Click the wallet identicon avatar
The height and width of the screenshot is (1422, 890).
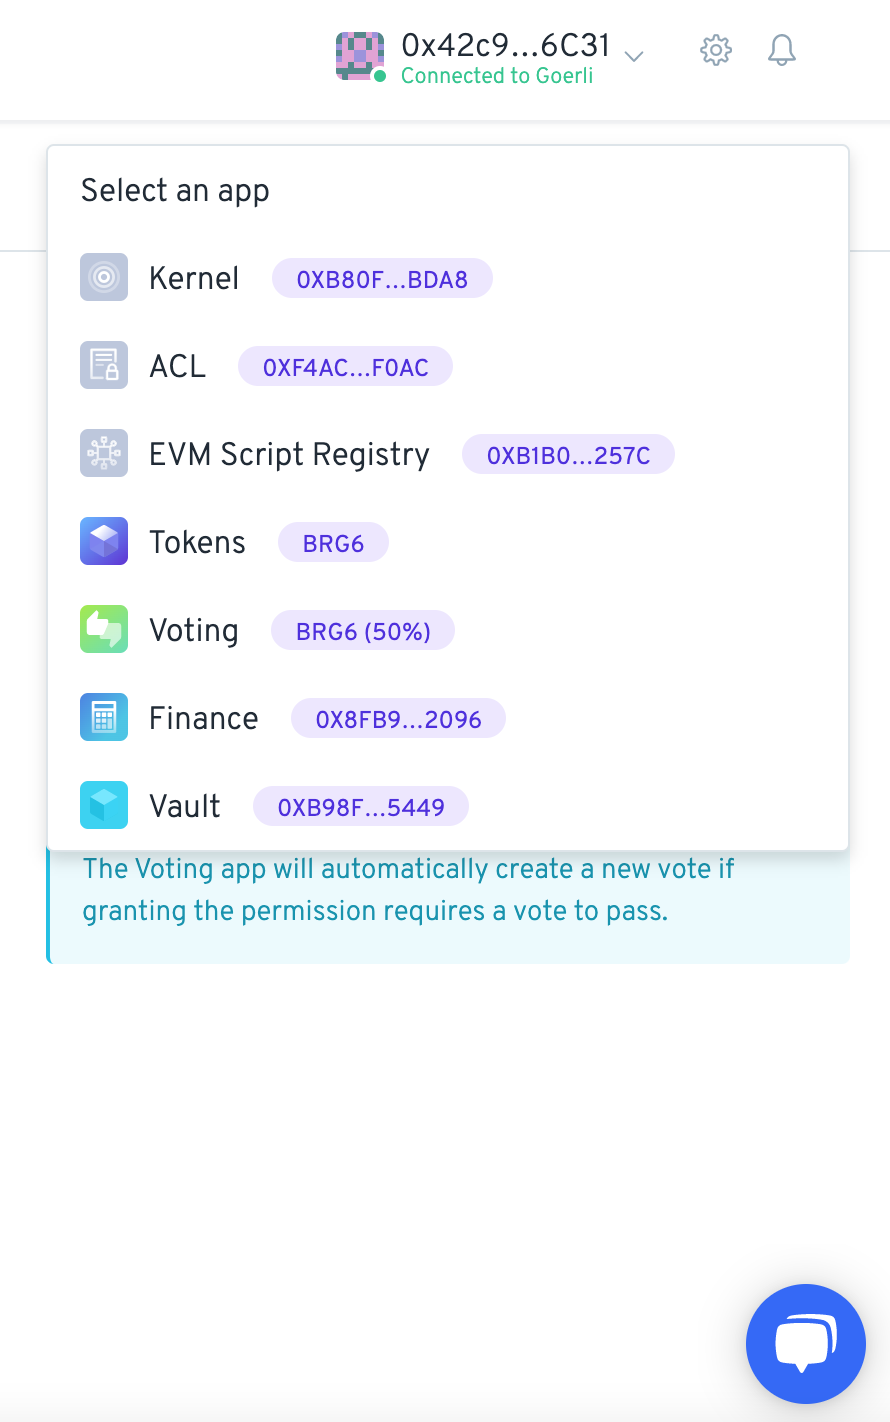[360, 56]
